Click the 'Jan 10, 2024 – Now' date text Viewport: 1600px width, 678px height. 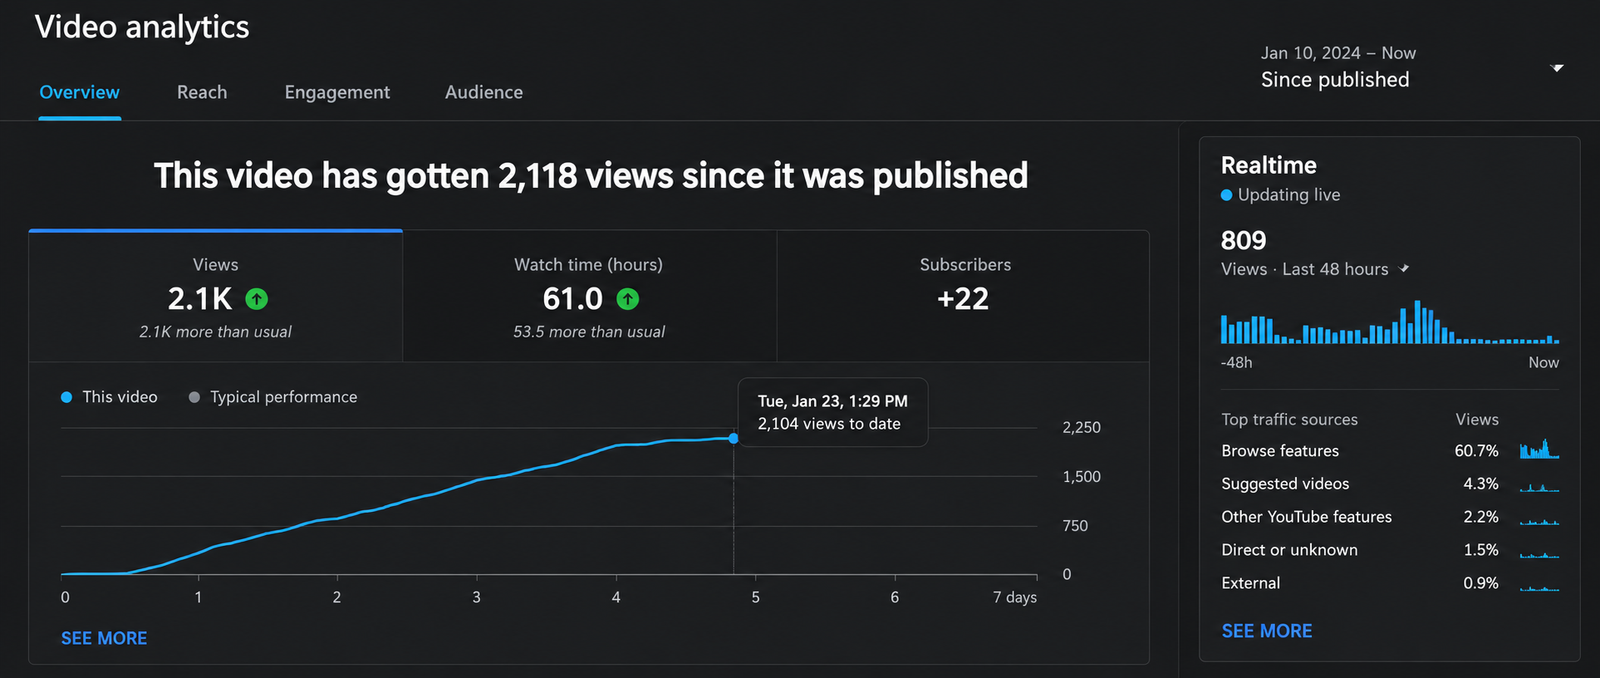point(1338,53)
